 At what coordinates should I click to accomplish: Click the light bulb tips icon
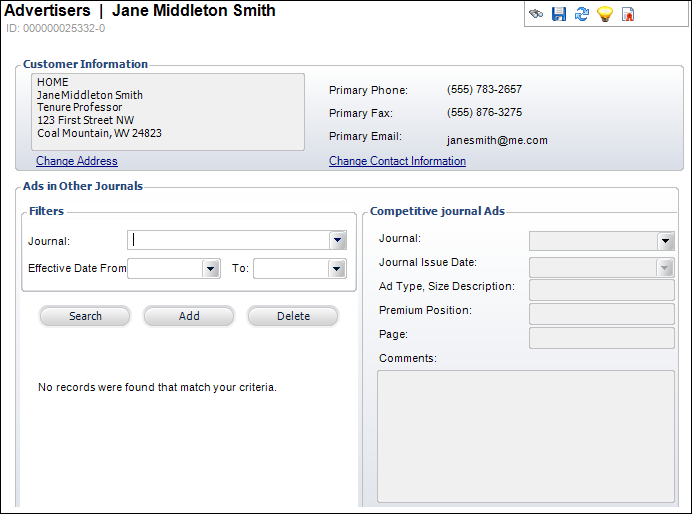[605, 14]
